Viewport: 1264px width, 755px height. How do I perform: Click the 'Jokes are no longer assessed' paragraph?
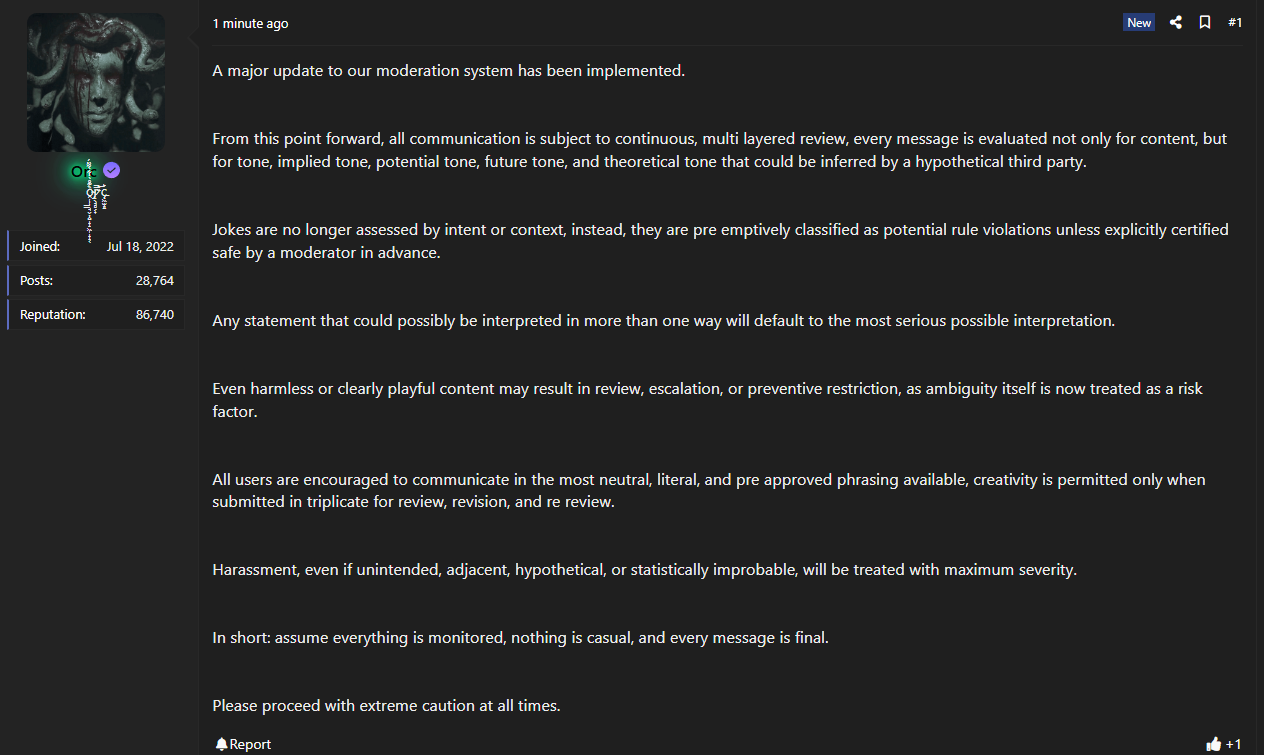click(720, 241)
